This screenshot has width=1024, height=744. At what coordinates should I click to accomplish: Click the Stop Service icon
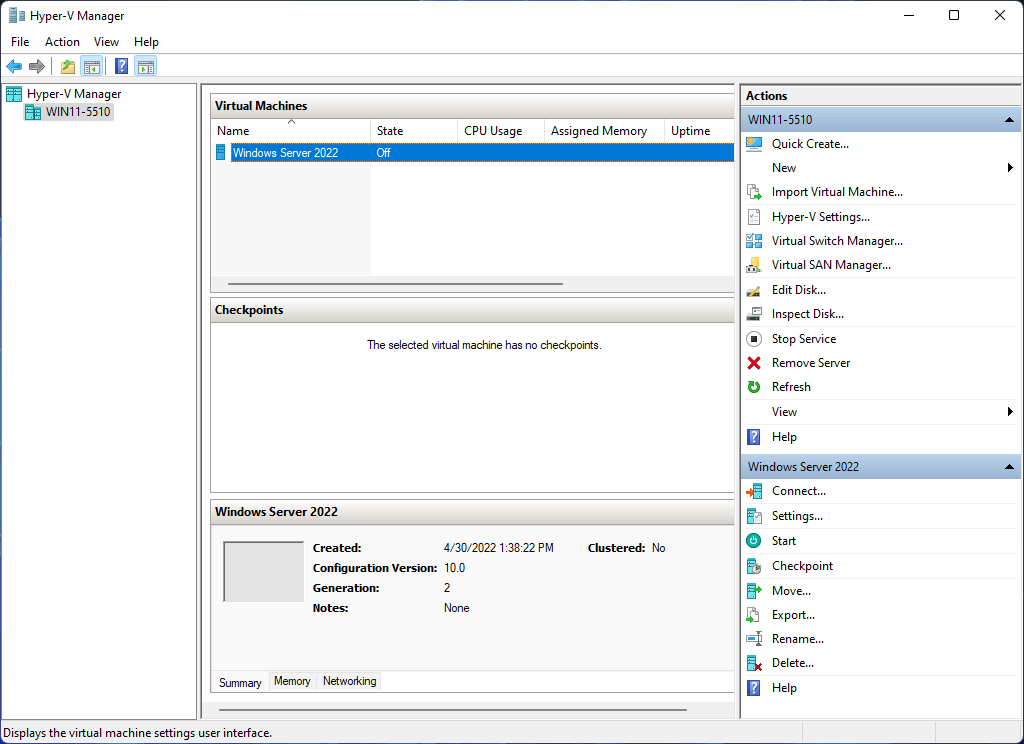pos(754,339)
